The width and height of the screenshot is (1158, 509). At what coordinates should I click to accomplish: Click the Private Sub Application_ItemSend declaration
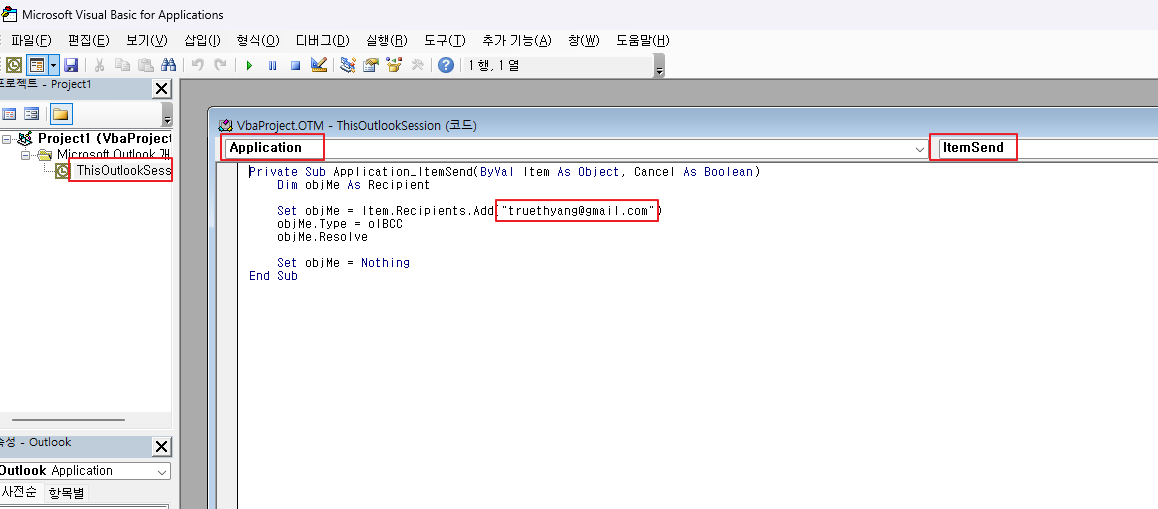(504, 171)
